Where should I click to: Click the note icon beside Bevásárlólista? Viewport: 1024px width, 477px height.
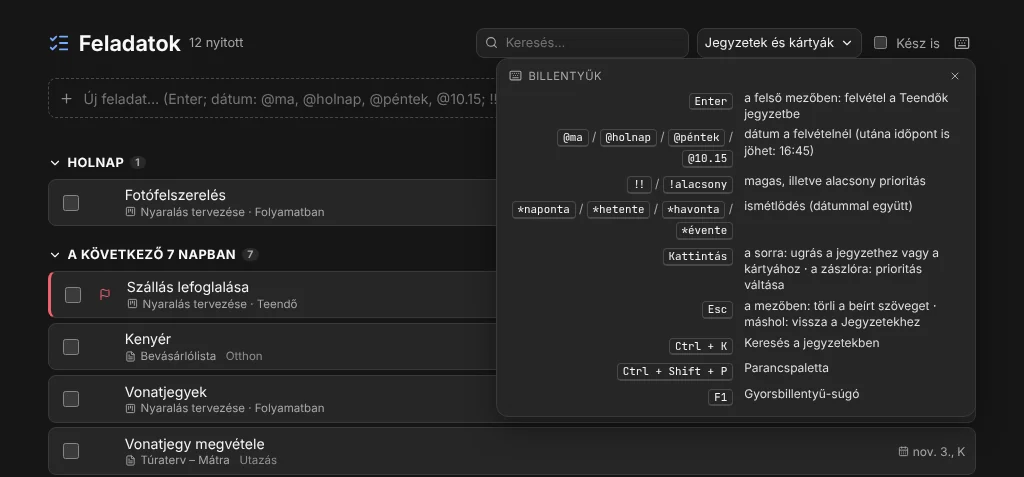131,356
